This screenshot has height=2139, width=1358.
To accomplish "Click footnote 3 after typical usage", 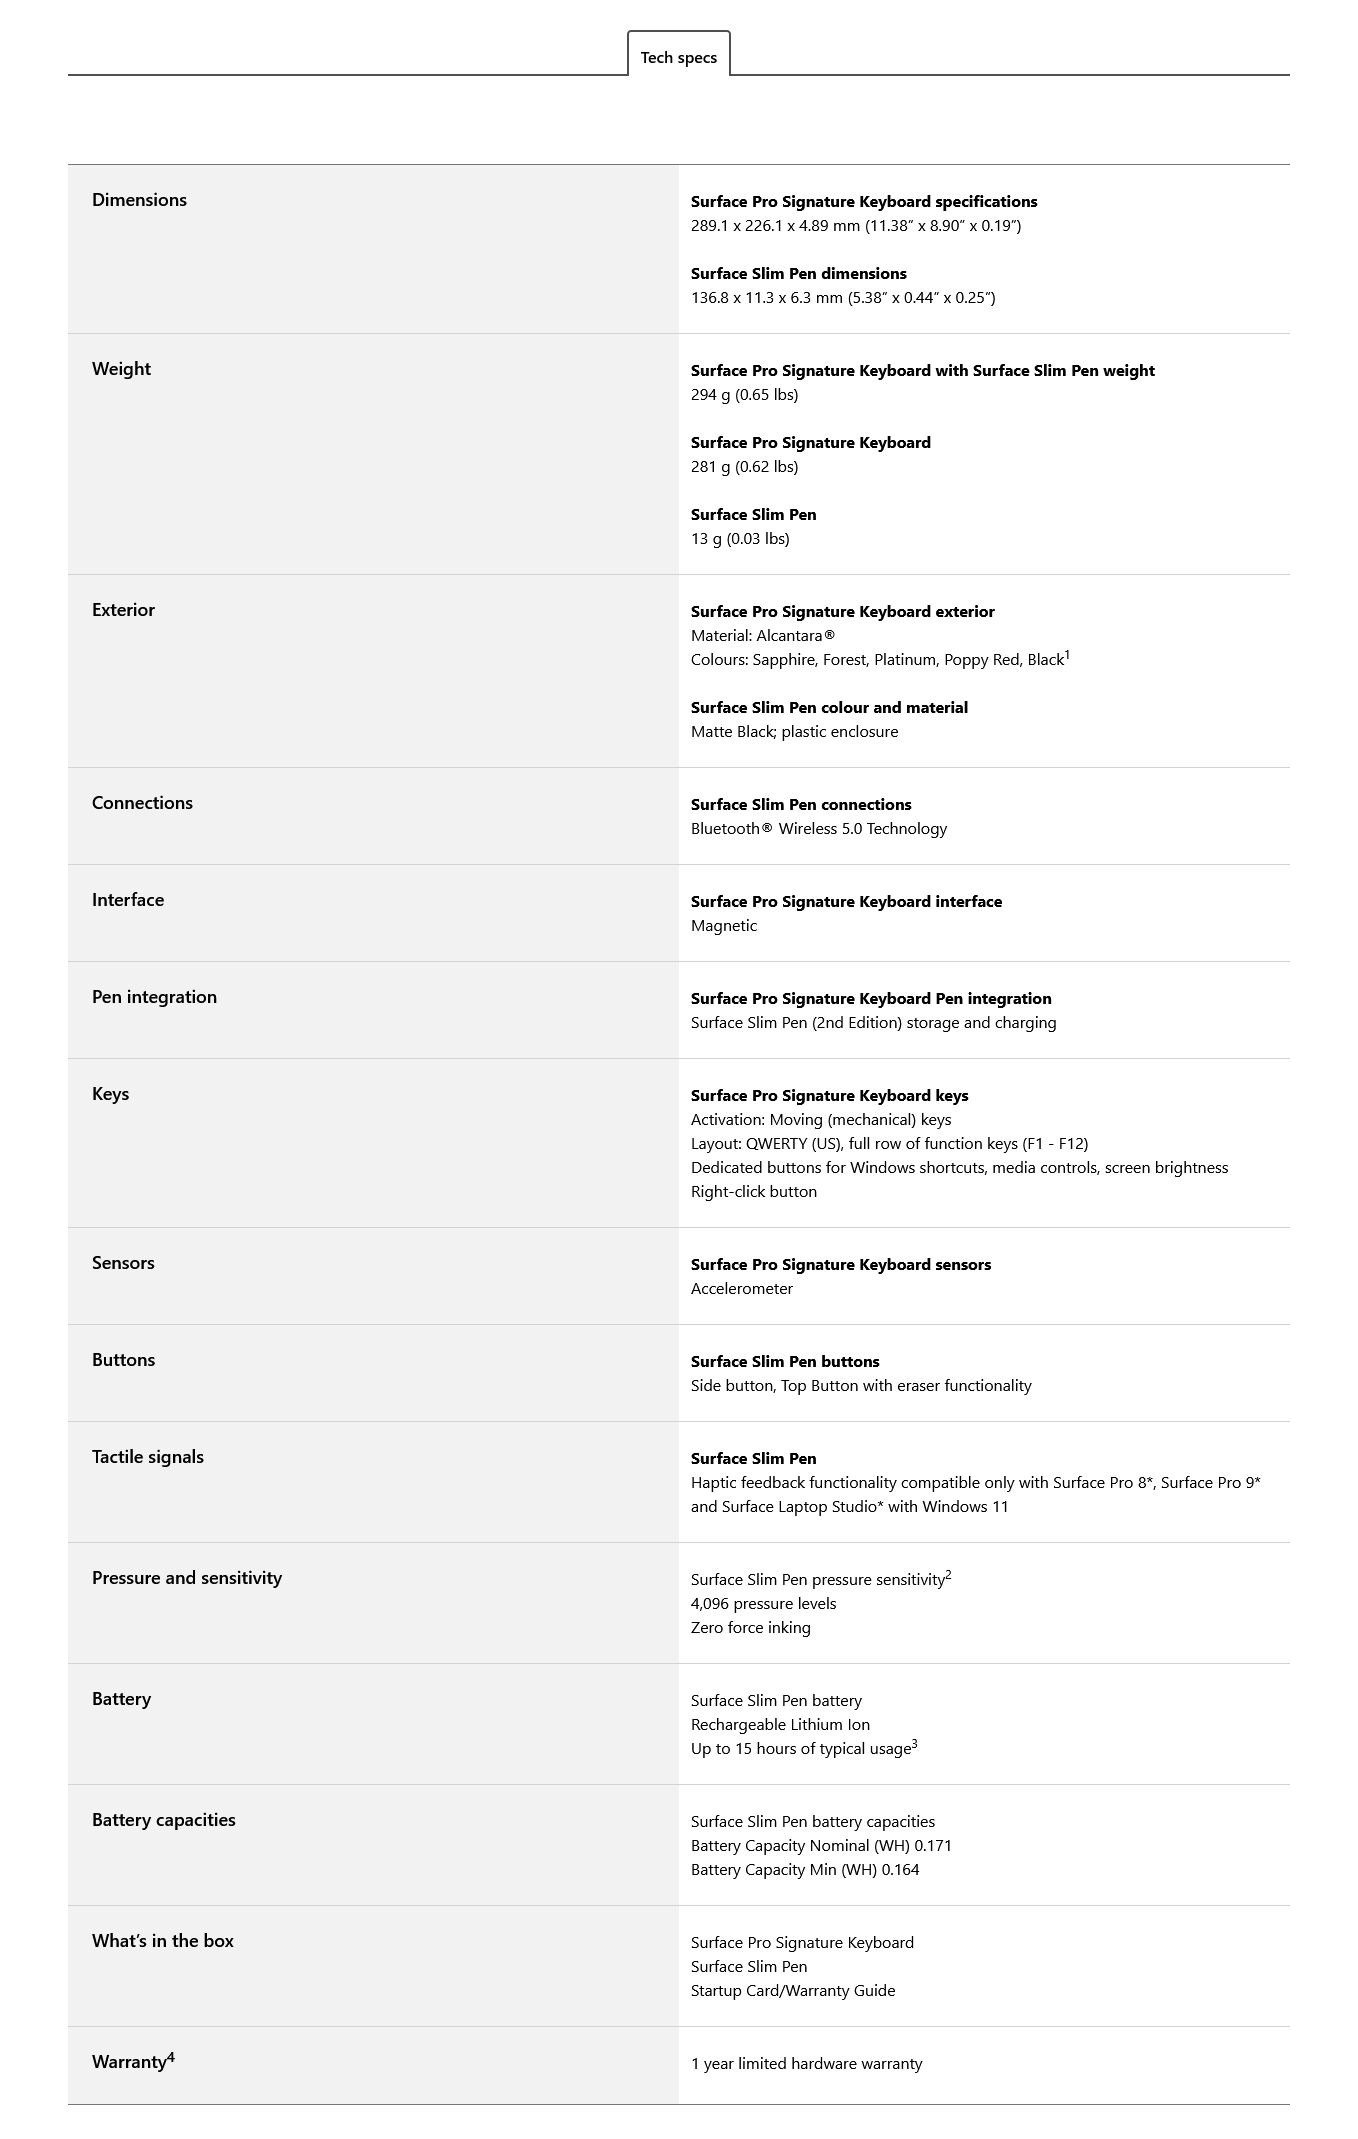I will (x=914, y=1744).
